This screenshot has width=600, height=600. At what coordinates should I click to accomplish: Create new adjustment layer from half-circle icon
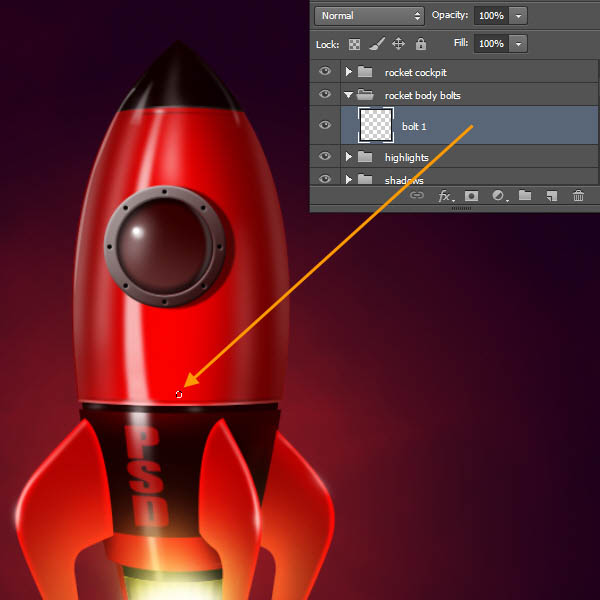(498, 196)
